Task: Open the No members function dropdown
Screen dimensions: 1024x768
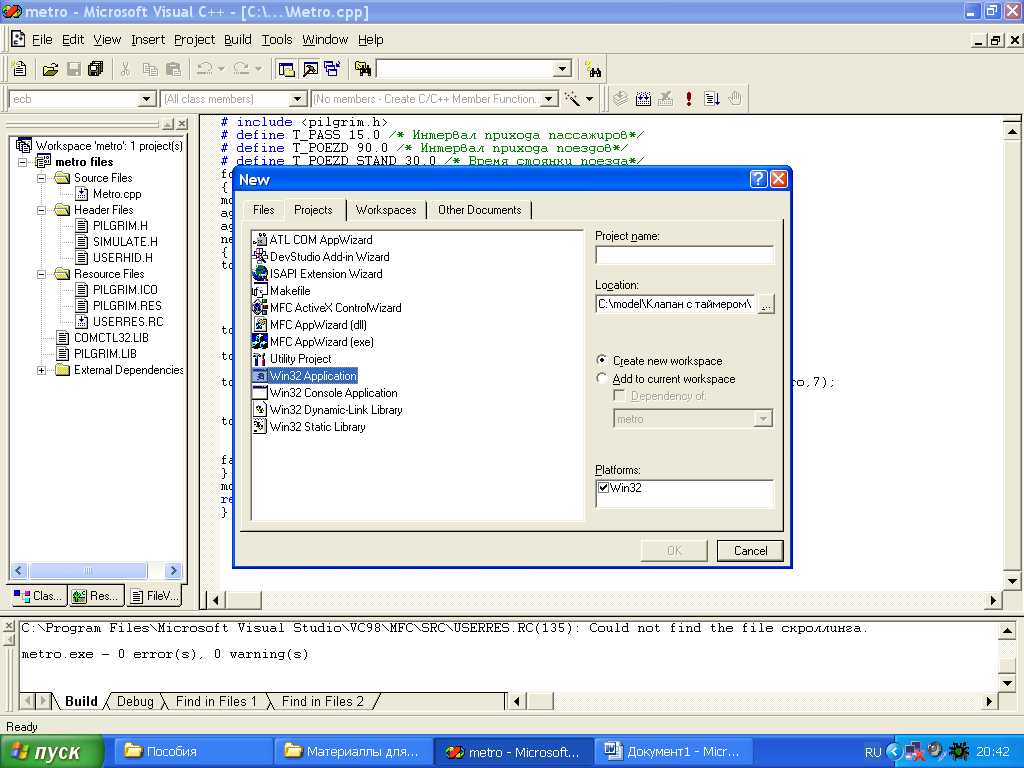Action: pyautogui.click(x=549, y=99)
